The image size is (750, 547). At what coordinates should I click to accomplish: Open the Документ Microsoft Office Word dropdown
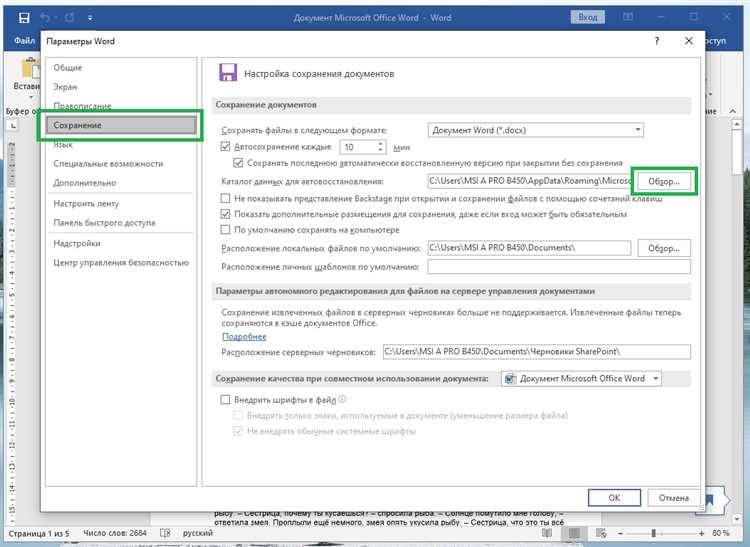(x=581, y=378)
